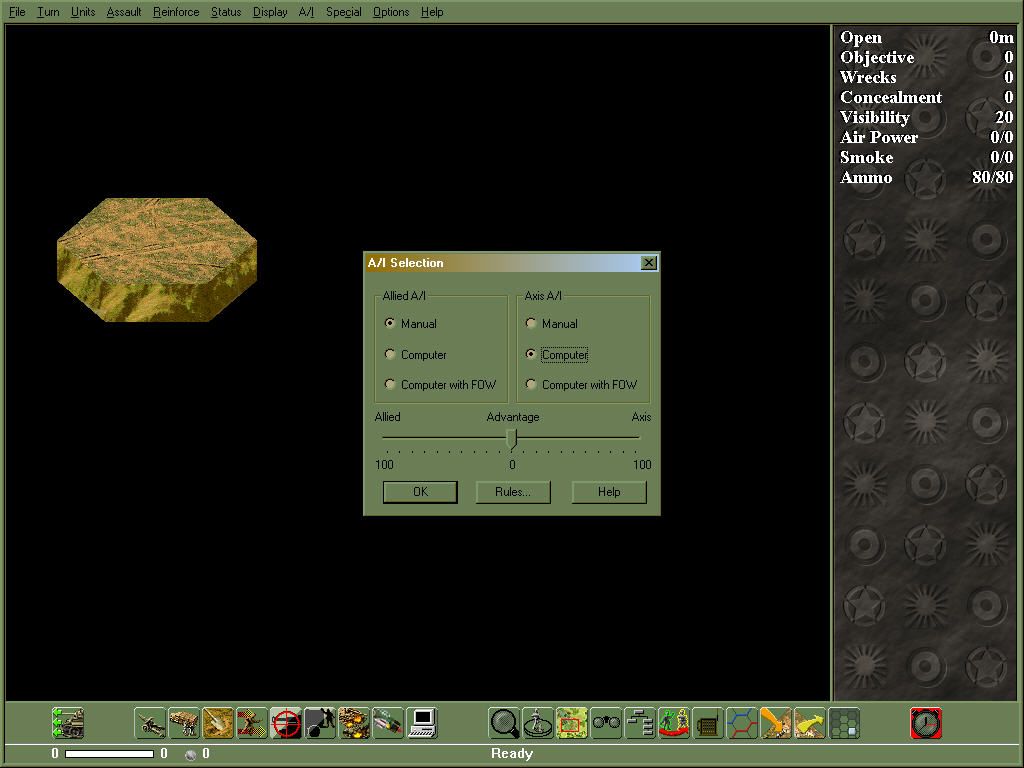Confirm settings with the OK button

[x=419, y=491]
